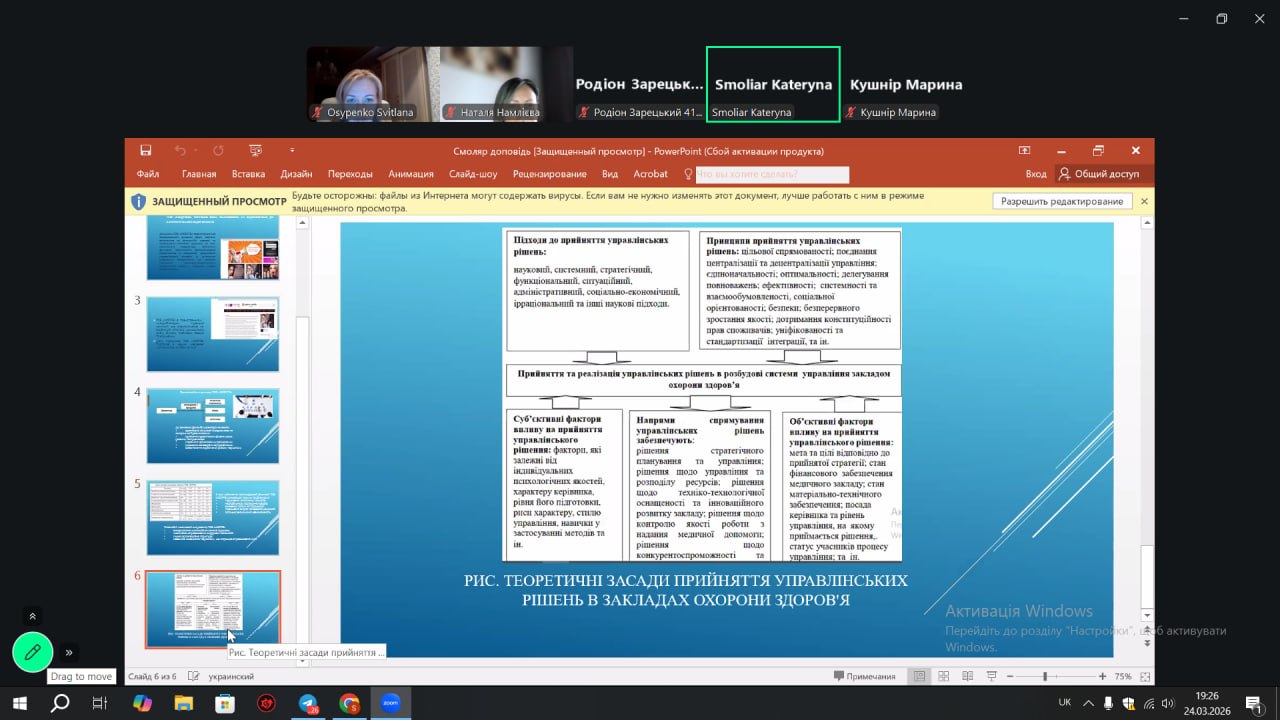Image resolution: width=1280 pixels, height=720 pixels.
Task: Click the green Zoom annotation pencil button
Action: (32, 652)
